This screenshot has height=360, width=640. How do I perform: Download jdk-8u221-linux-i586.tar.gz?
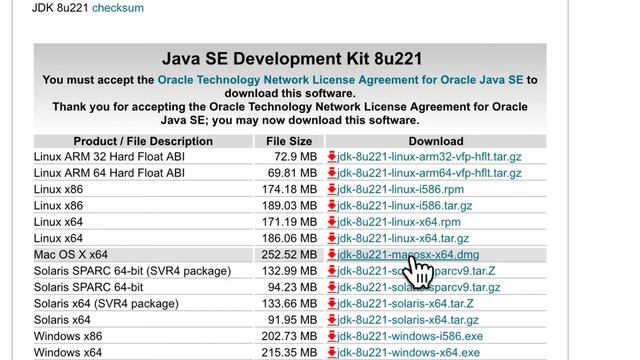(404, 206)
